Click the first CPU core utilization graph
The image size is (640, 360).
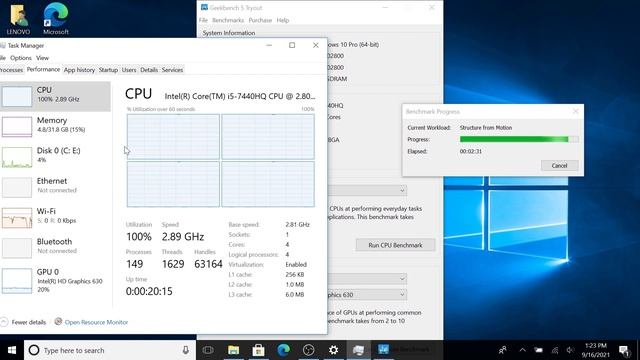[x=173, y=136]
